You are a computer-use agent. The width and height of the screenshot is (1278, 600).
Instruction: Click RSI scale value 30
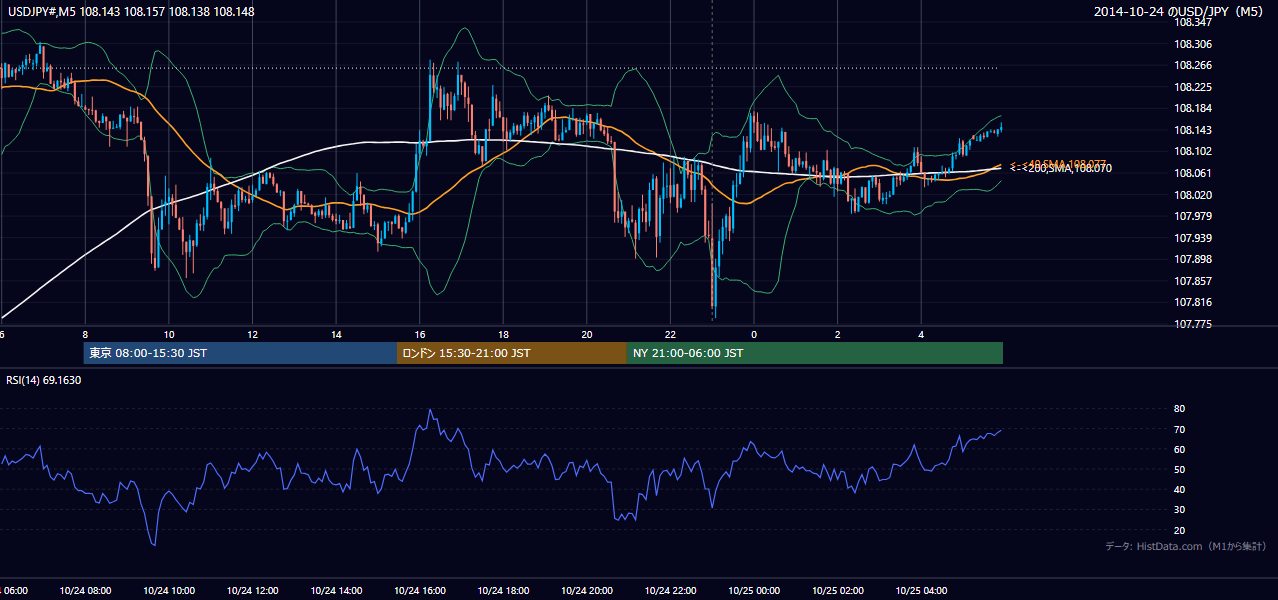coord(1180,510)
